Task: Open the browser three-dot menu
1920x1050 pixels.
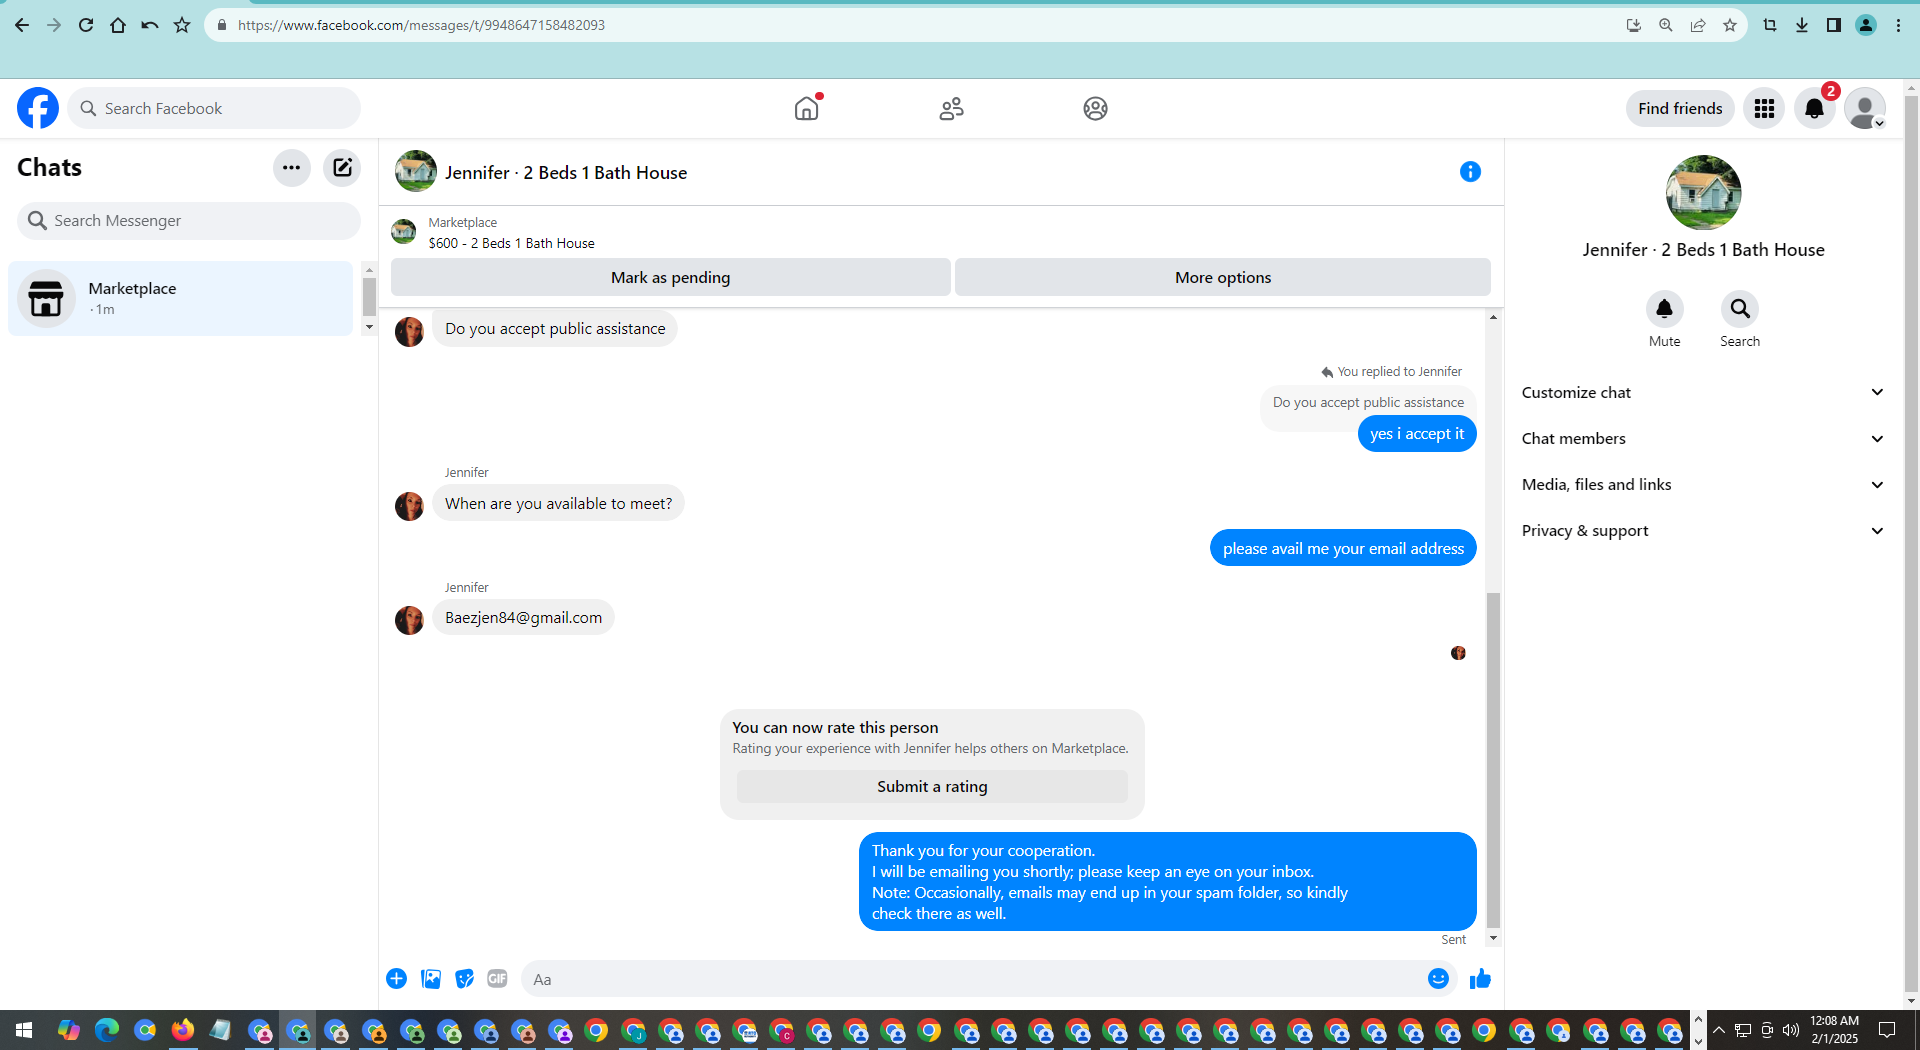Action: coord(1898,25)
